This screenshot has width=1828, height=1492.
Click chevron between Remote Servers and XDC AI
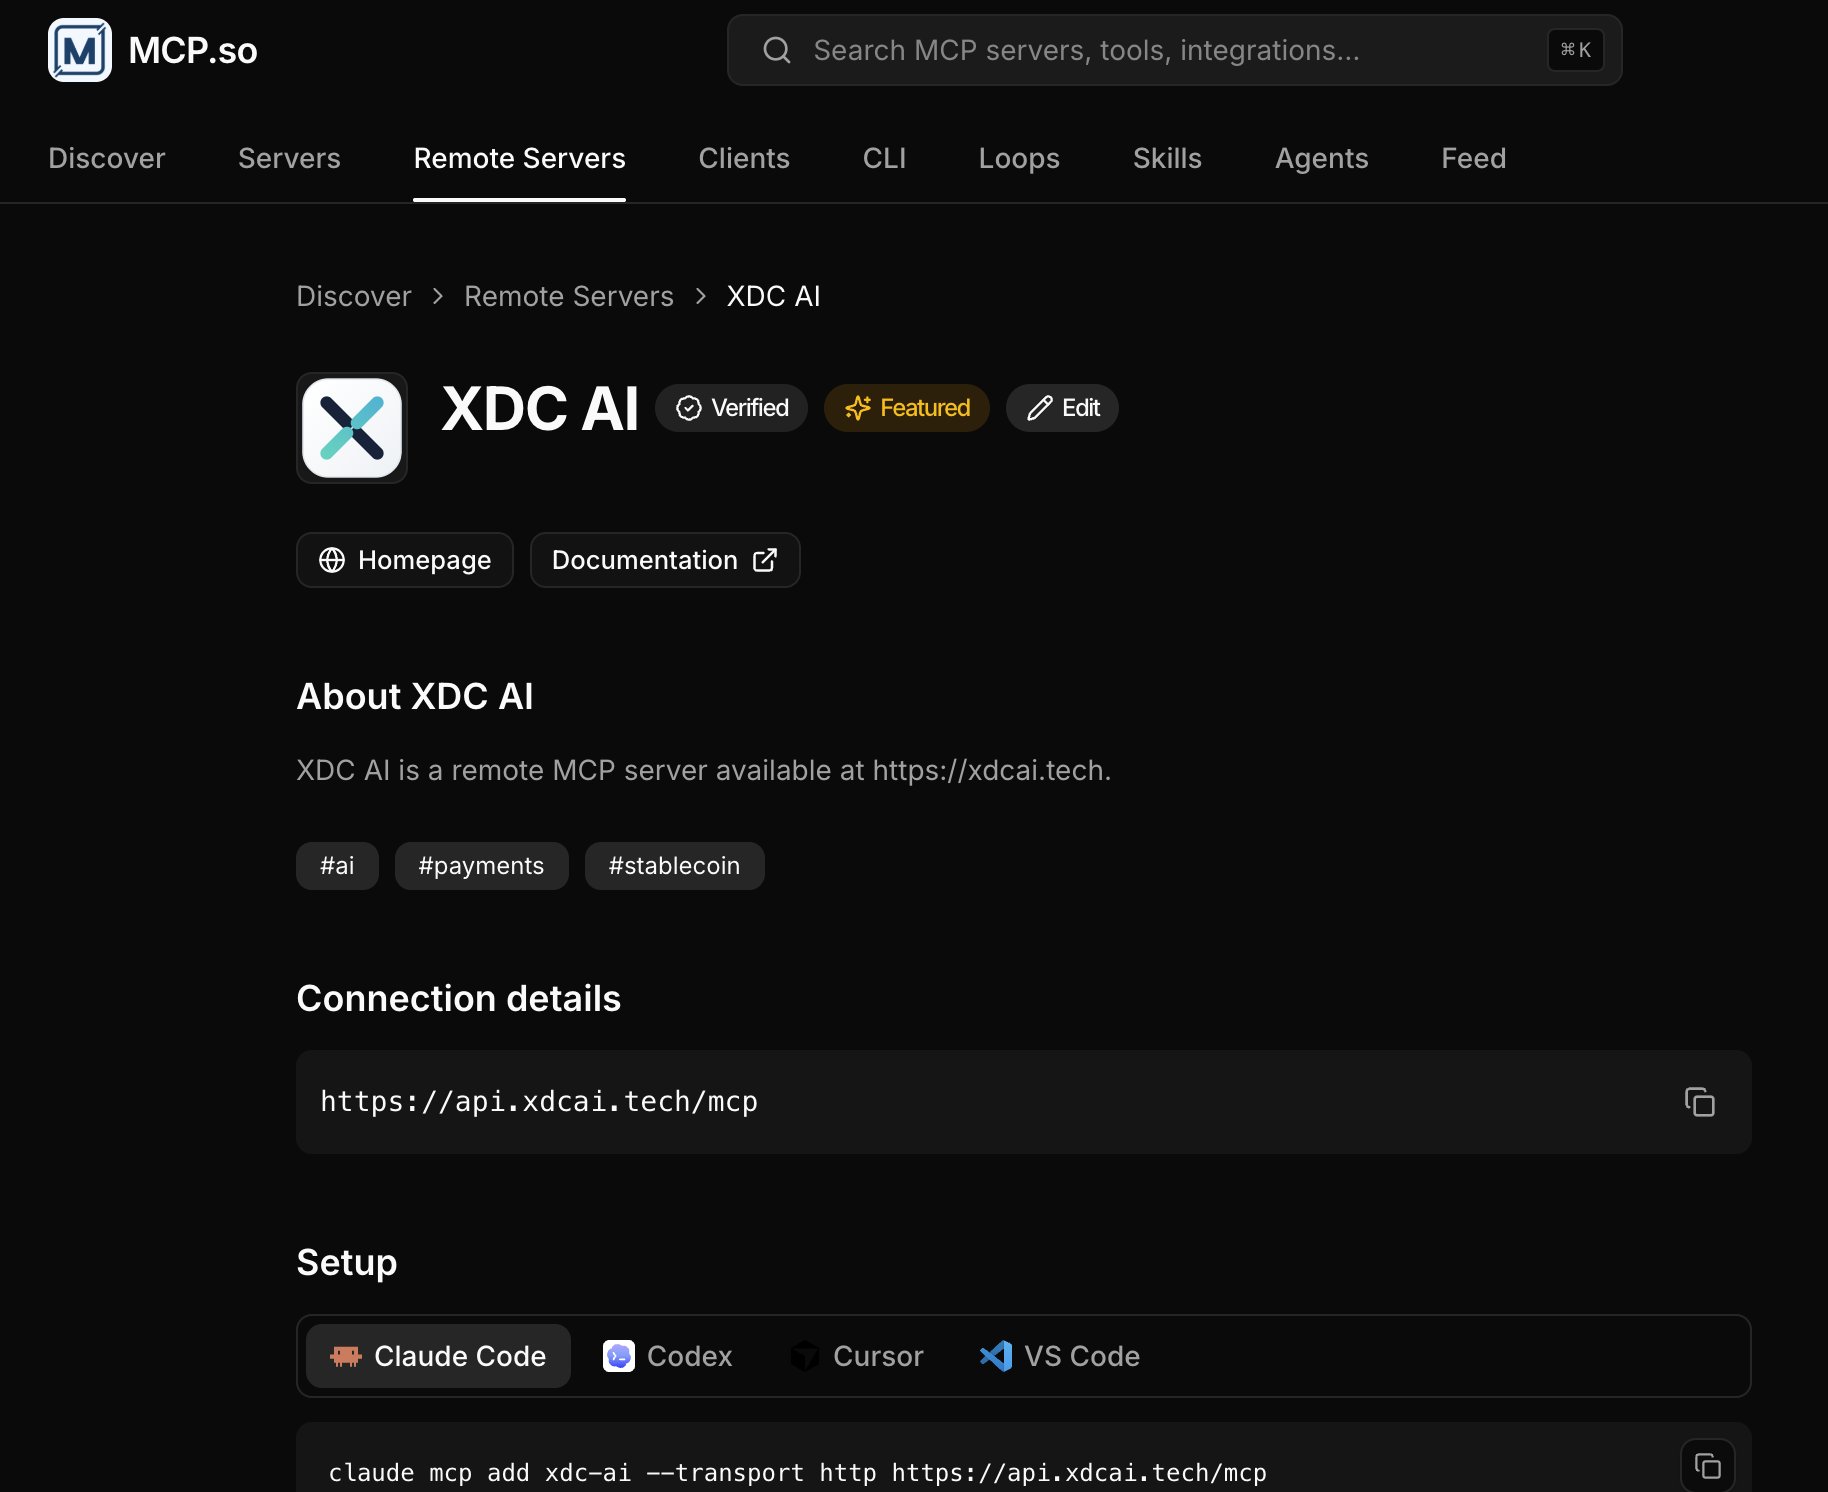[701, 296]
